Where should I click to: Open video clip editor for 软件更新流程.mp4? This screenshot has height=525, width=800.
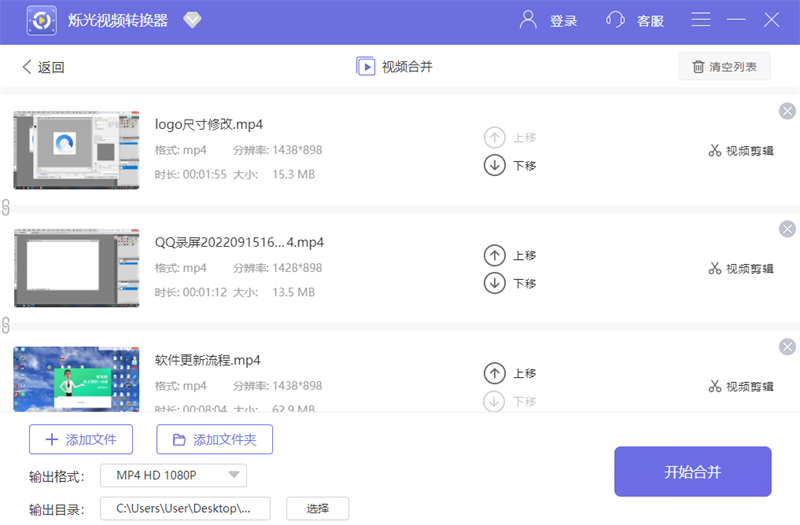[741, 386]
